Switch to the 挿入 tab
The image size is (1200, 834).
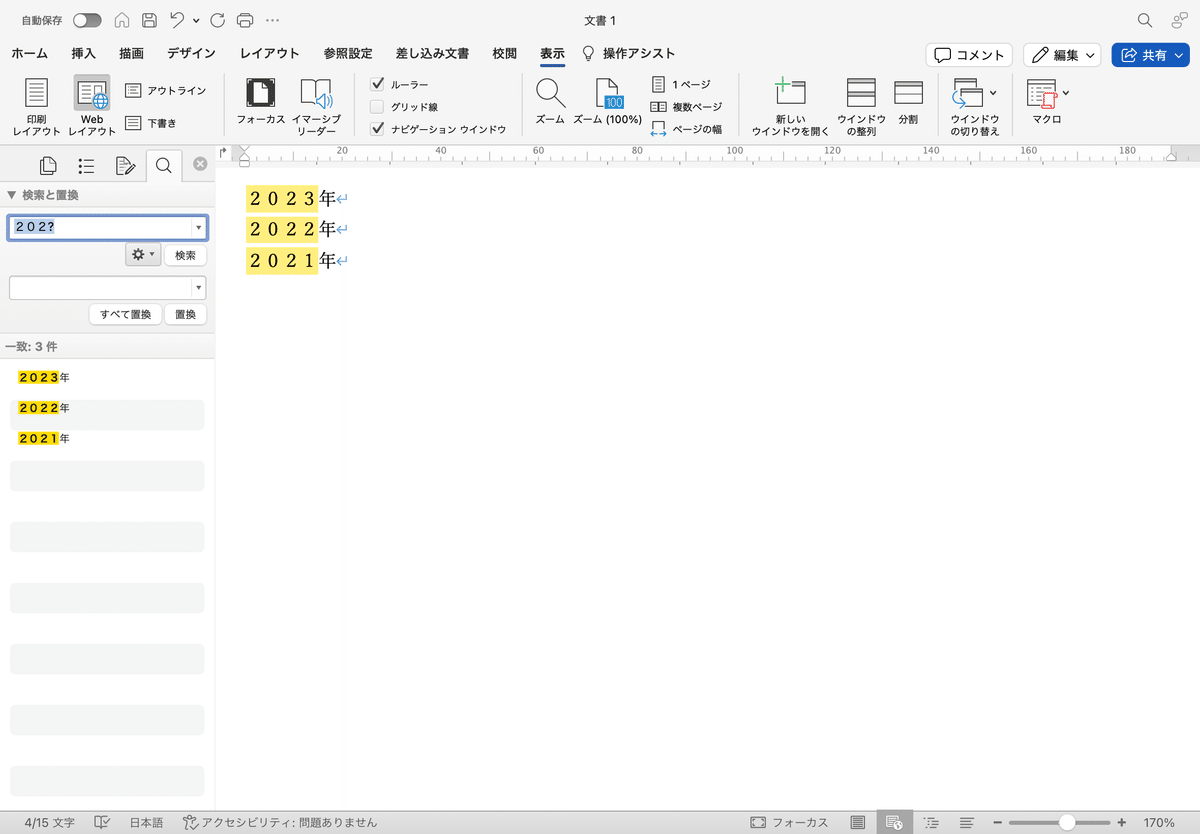tap(84, 54)
